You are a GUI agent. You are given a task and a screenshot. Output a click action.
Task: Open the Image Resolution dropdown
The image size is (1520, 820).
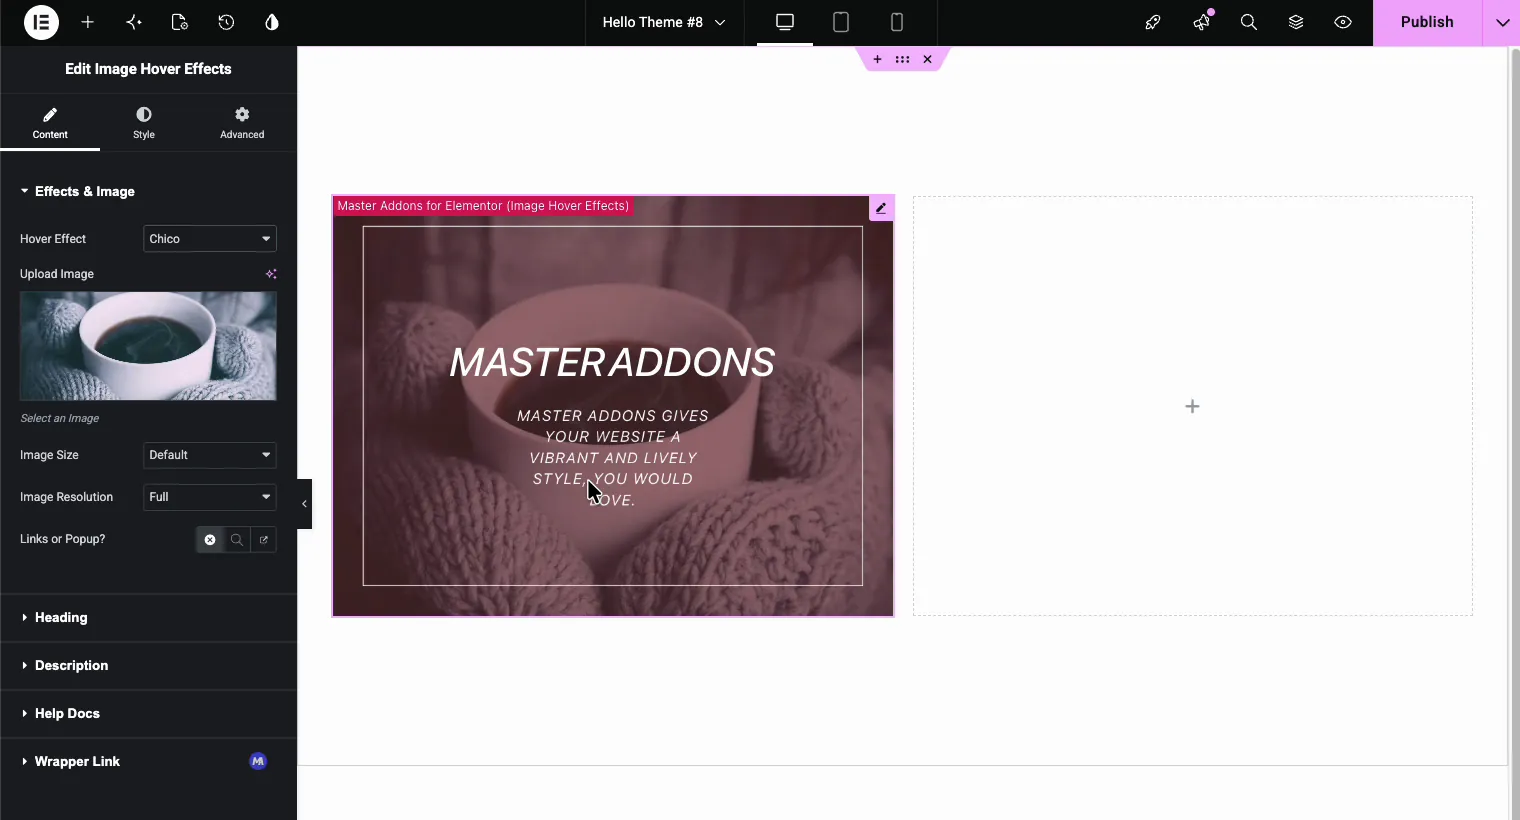[x=210, y=497]
